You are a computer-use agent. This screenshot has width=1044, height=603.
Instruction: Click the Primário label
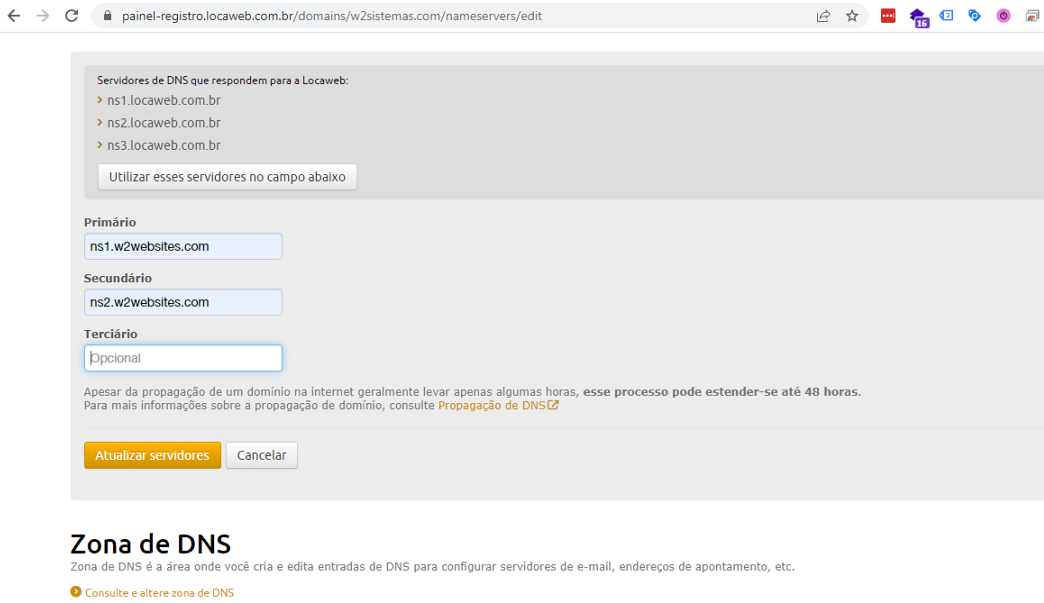point(110,222)
